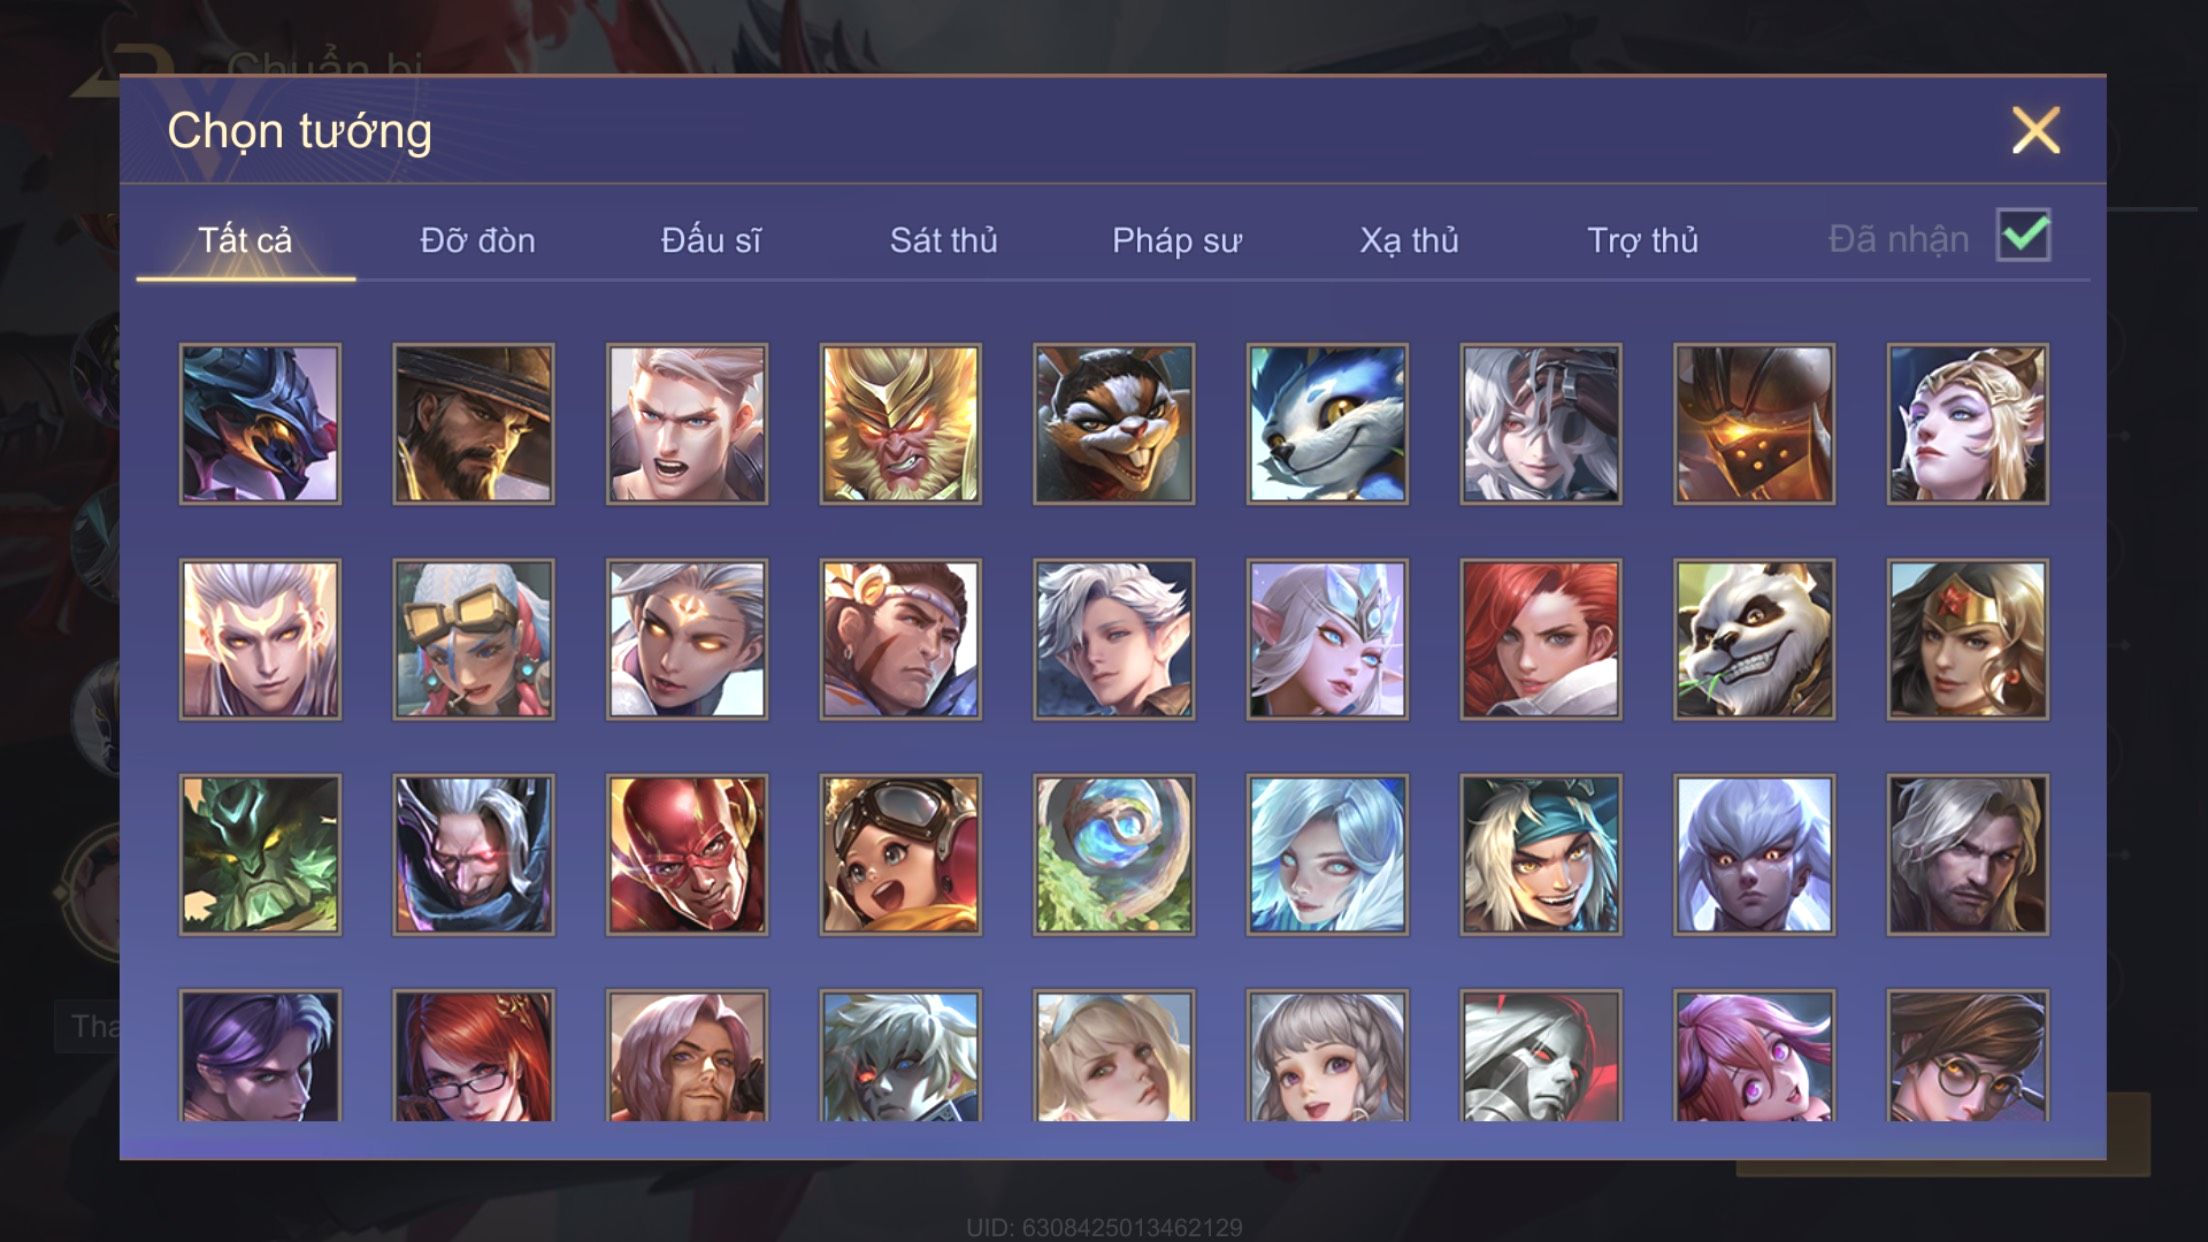Switch to the Trợ thủ tab

(1642, 240)
